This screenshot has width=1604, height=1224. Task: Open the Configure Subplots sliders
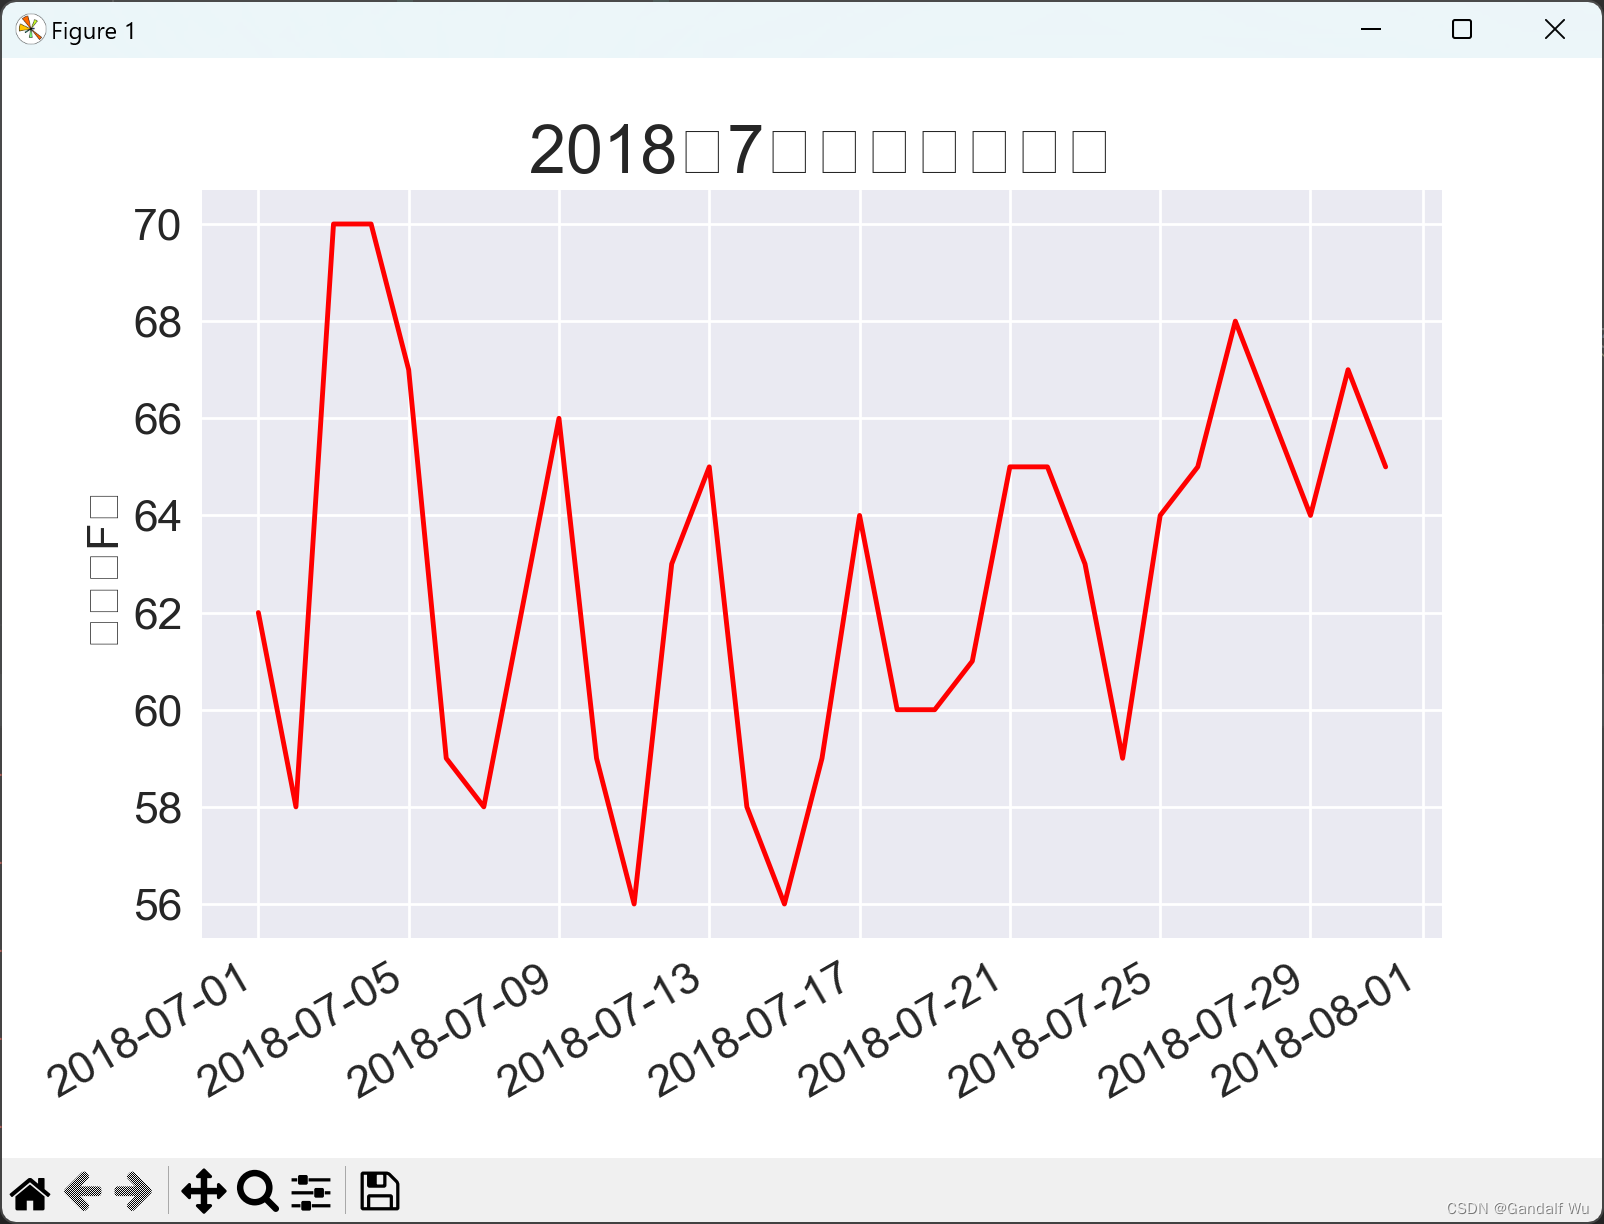tap(311, 1191)
